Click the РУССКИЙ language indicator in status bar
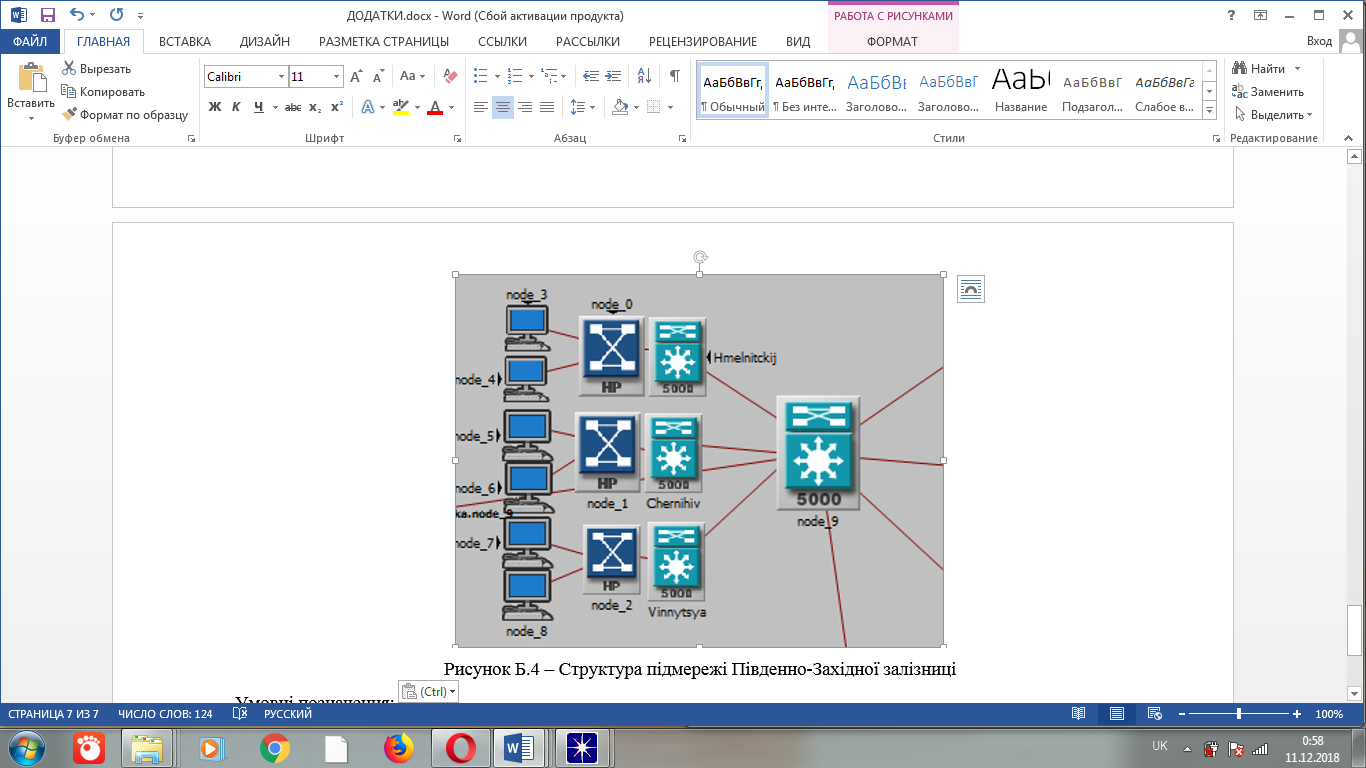 288,714
